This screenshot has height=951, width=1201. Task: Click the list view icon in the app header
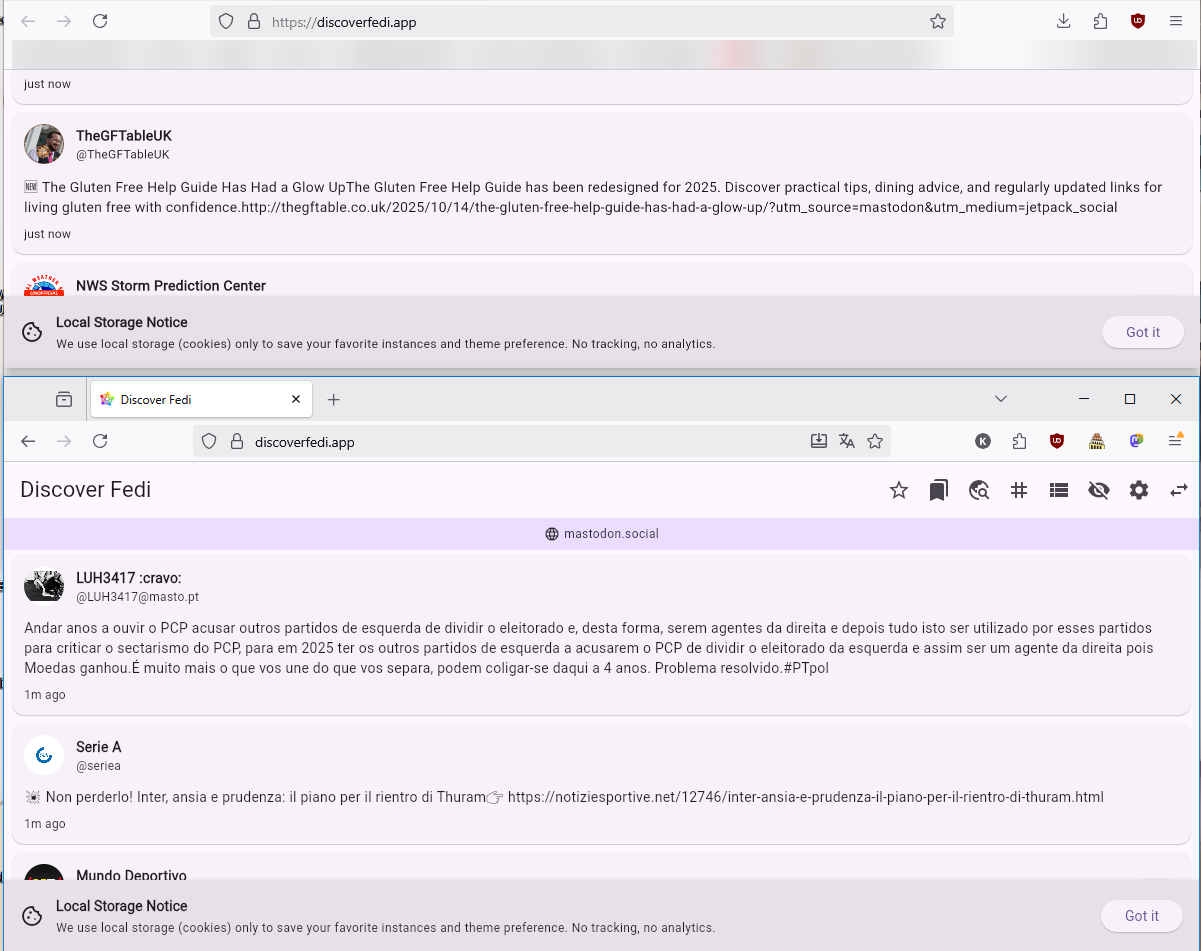click(1059, 490)
